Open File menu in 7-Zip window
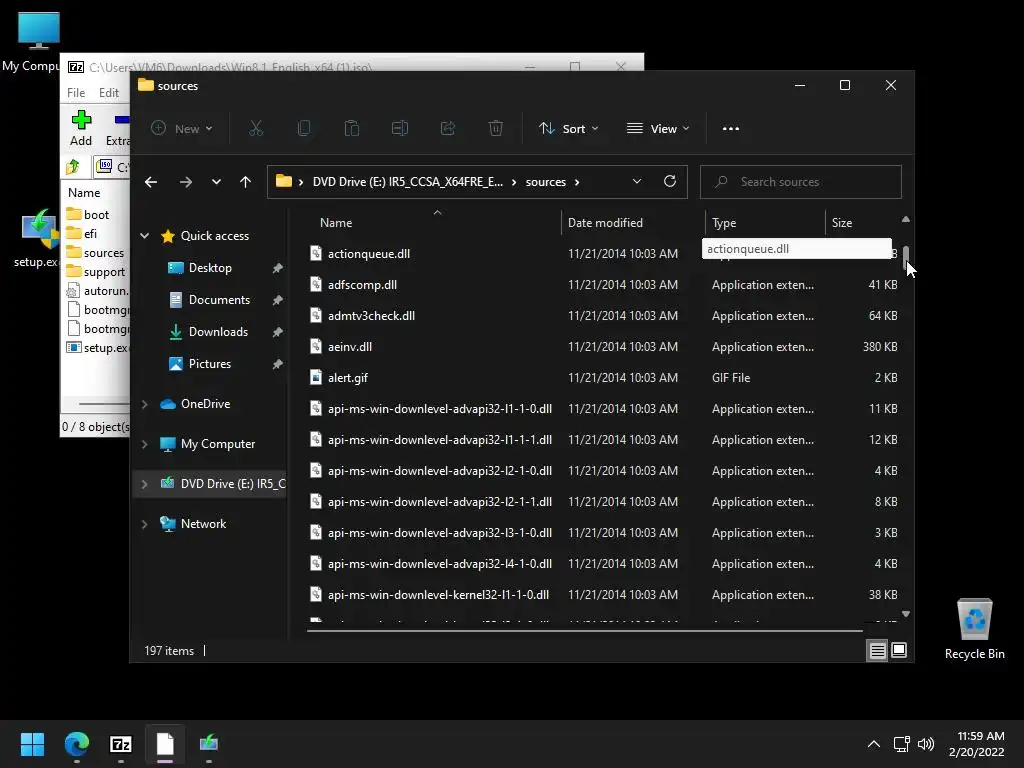The width and height of the screenshot is (1024, 768). point(76,93)
